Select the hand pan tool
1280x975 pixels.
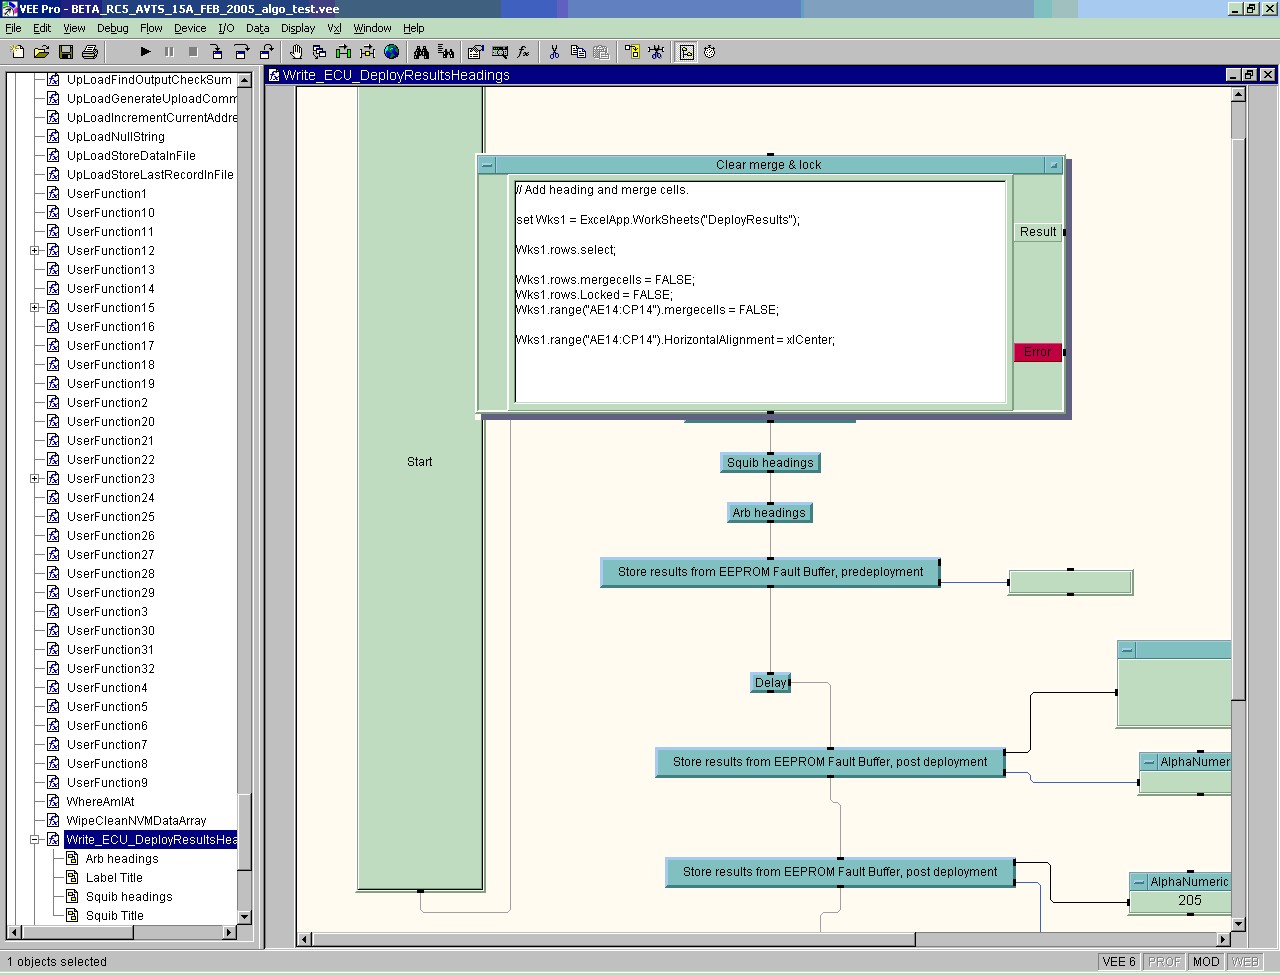(x=296, y=52)
